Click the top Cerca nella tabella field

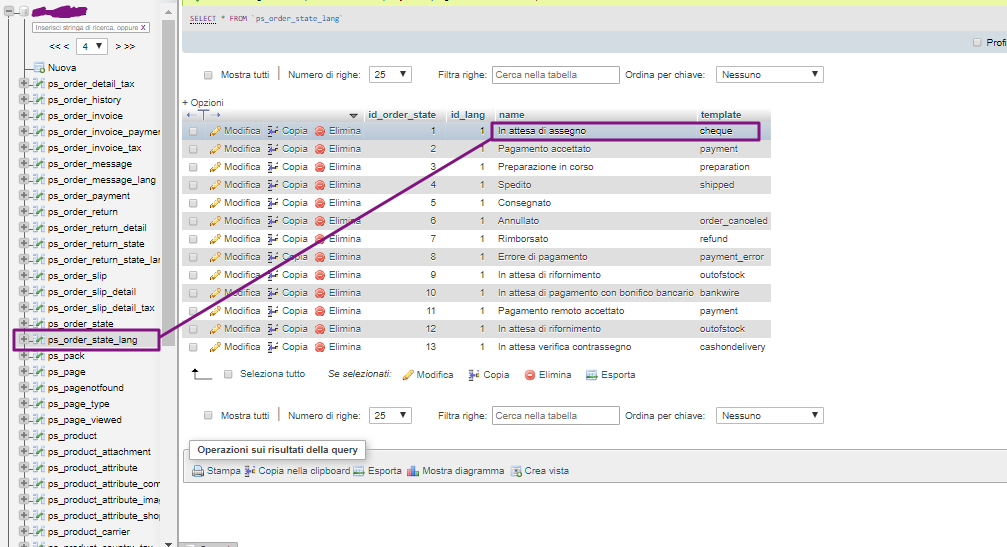(555, 75)
